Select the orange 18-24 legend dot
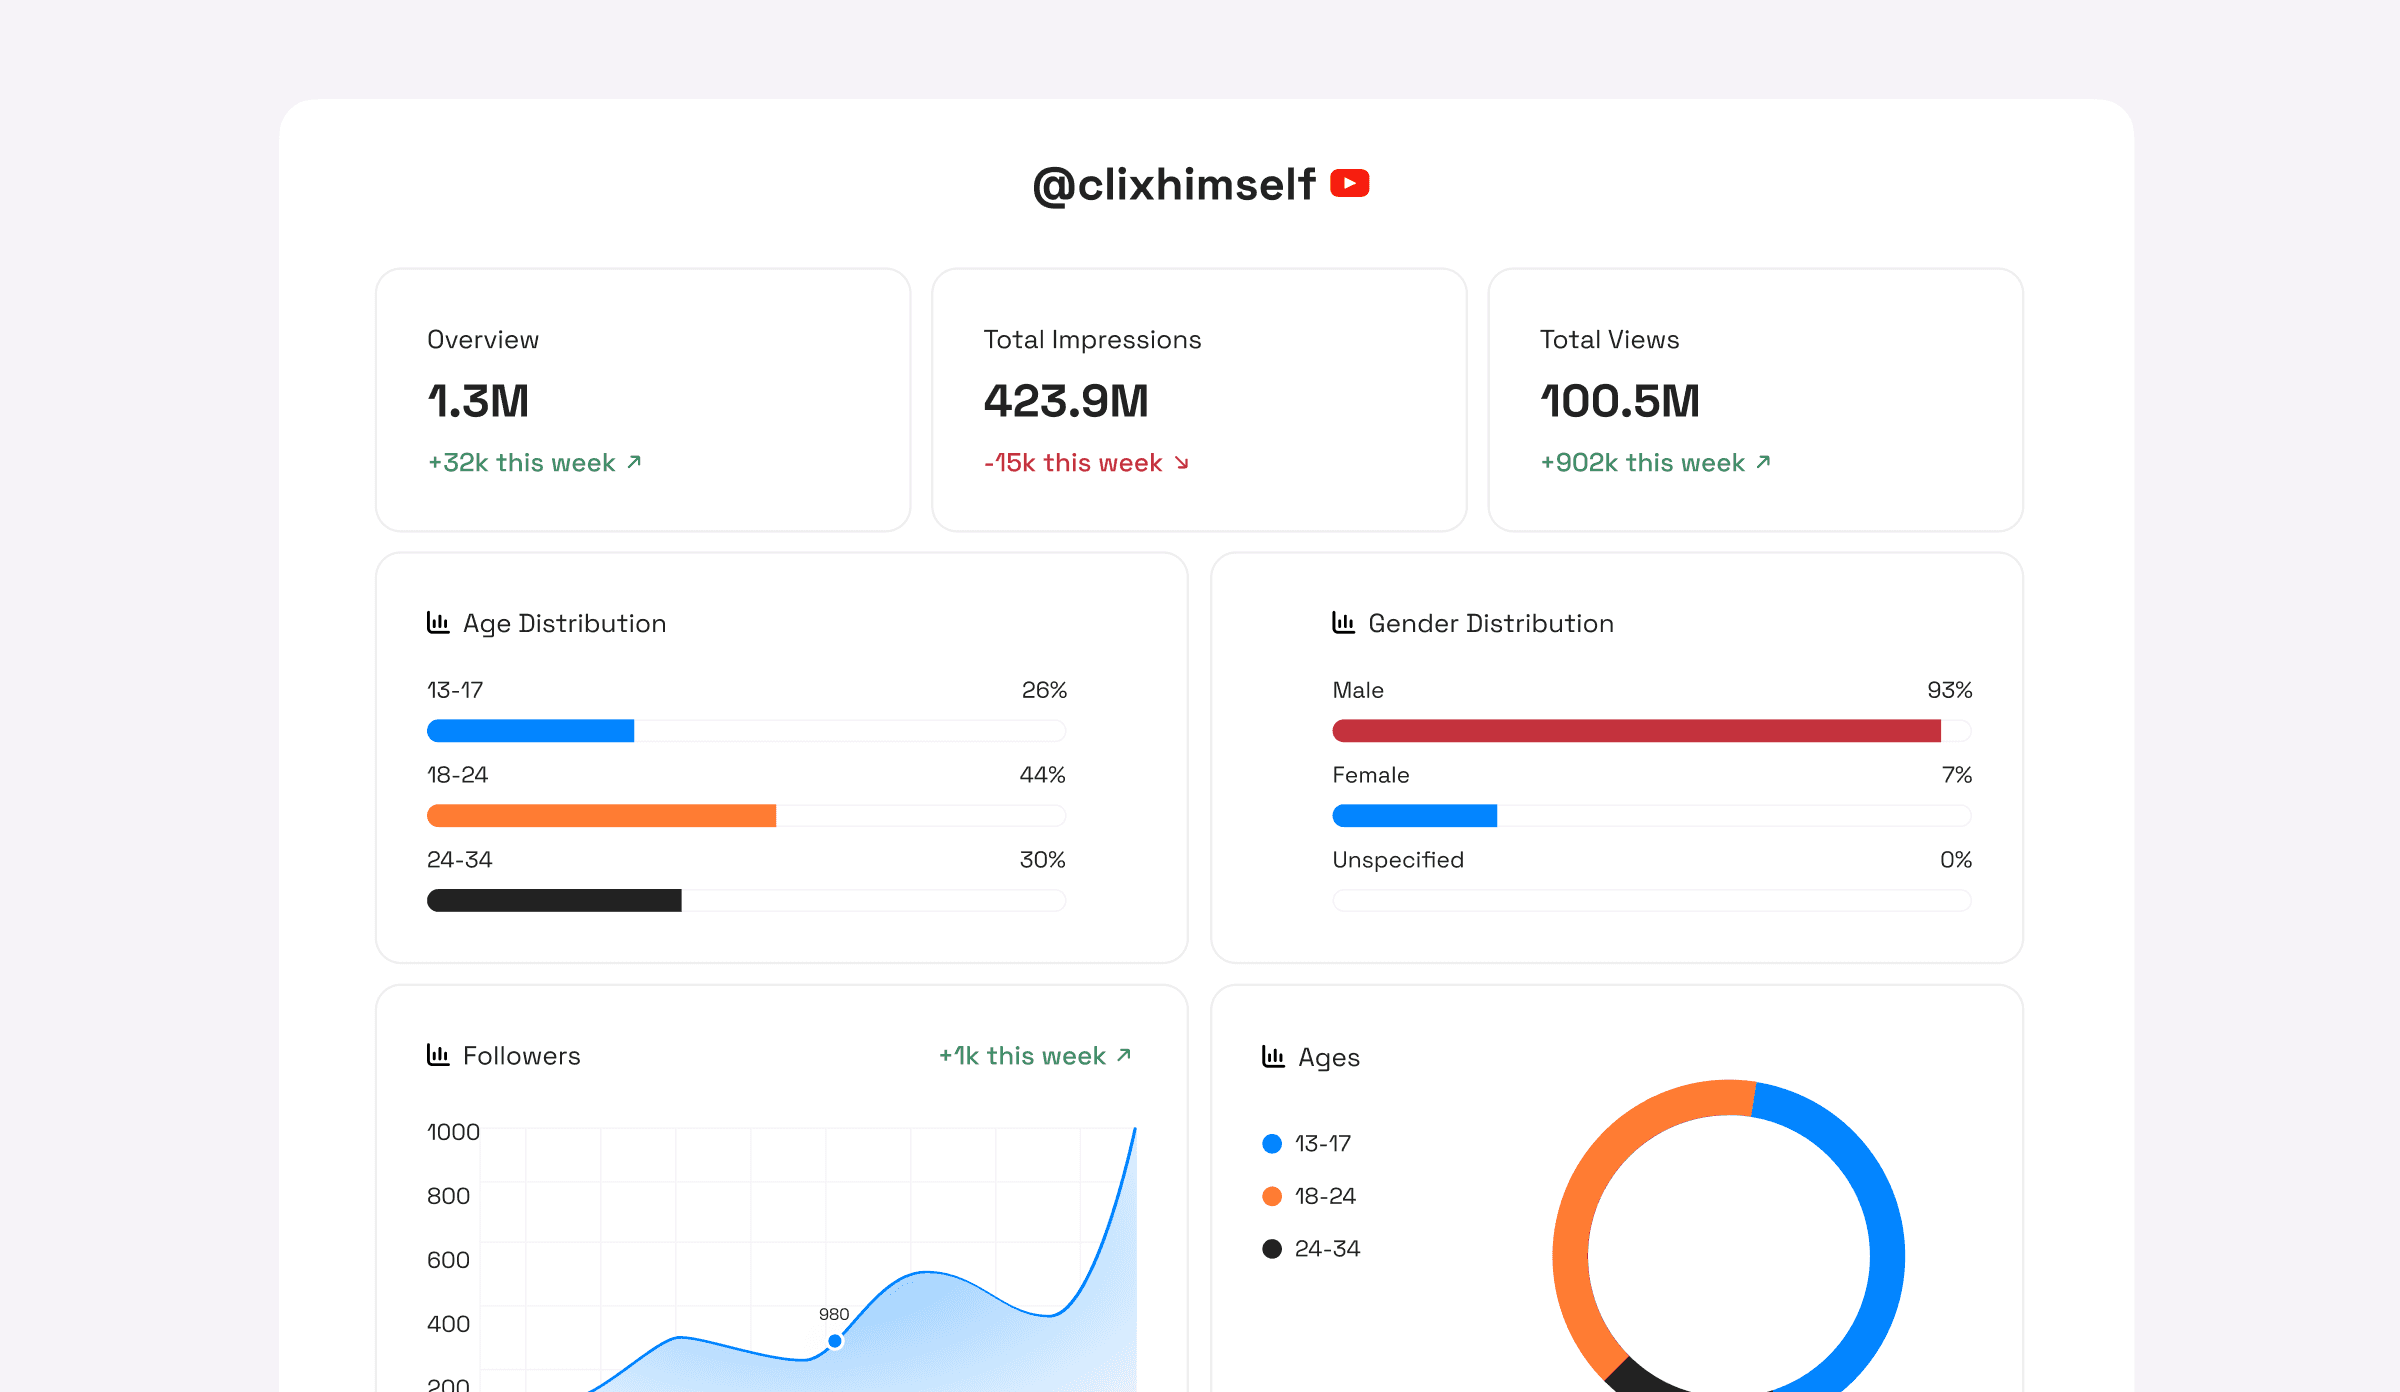The image size is (2400, 1392). (1272, 1196)
